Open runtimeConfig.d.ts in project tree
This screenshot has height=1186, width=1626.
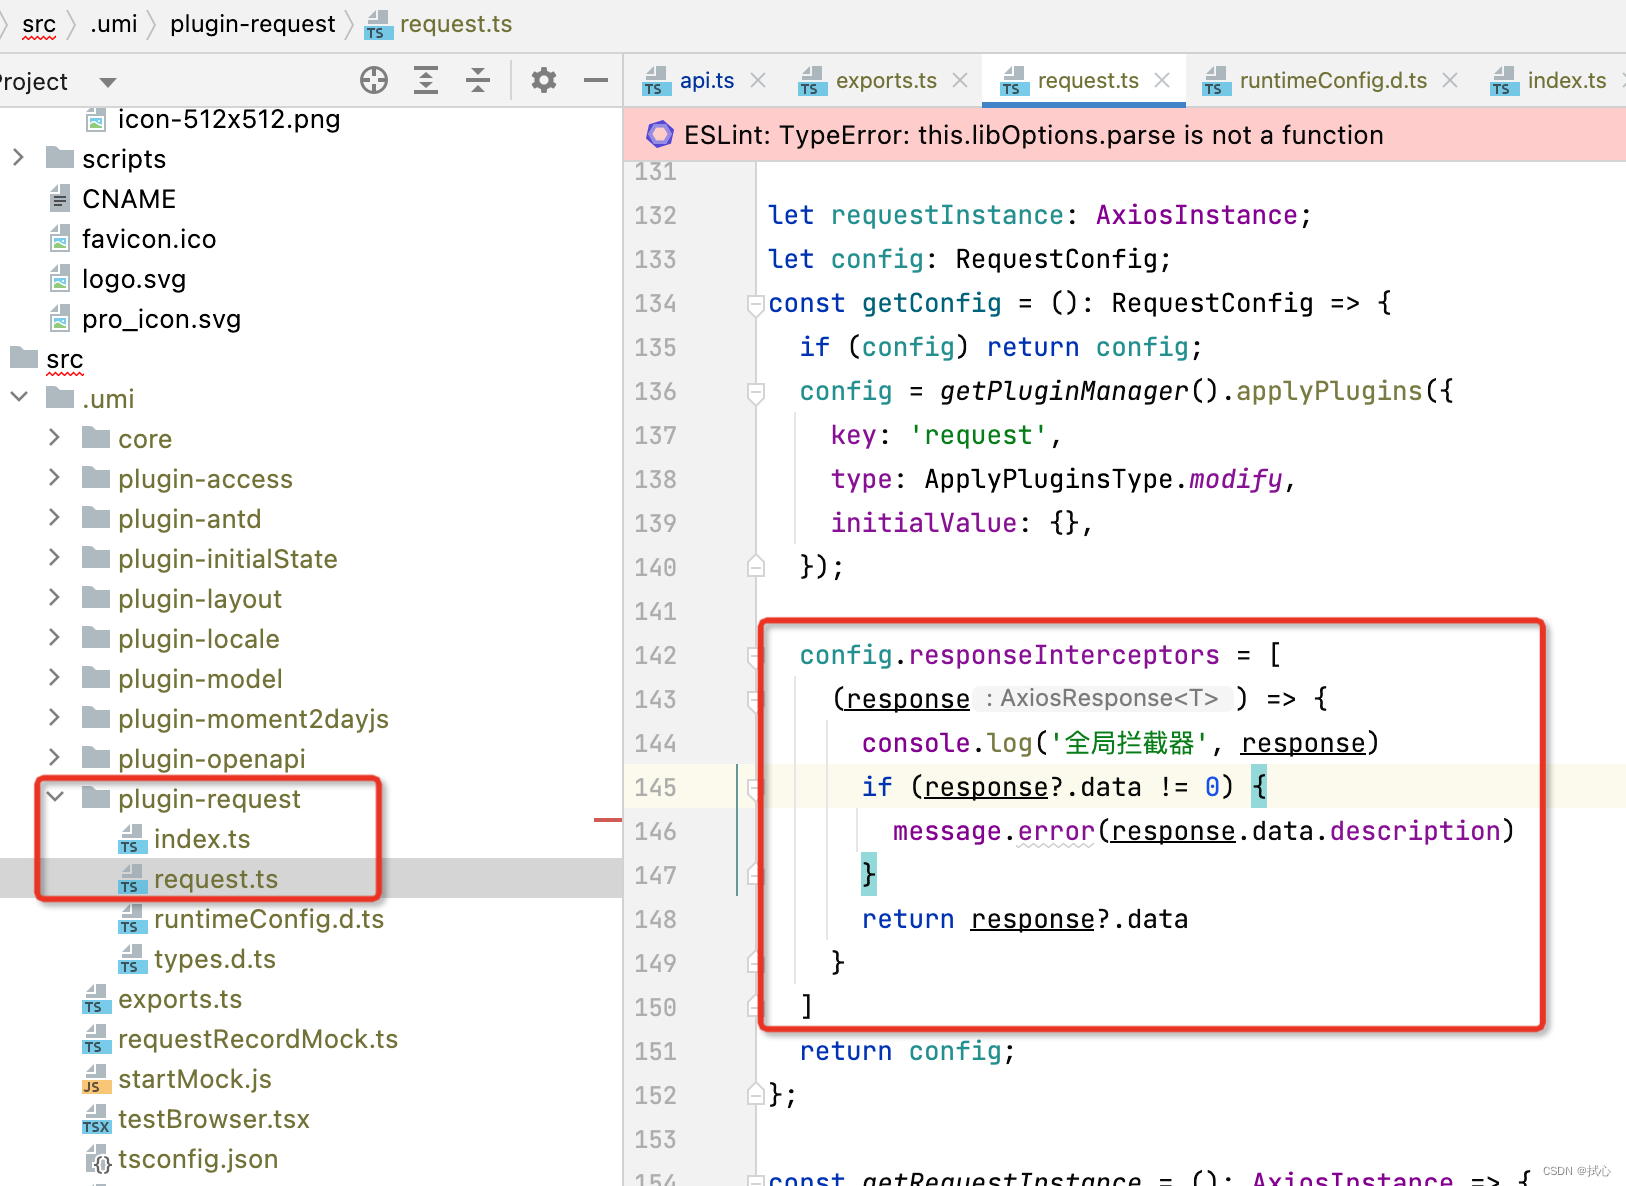pyautogui.click(x=269, y=919)
